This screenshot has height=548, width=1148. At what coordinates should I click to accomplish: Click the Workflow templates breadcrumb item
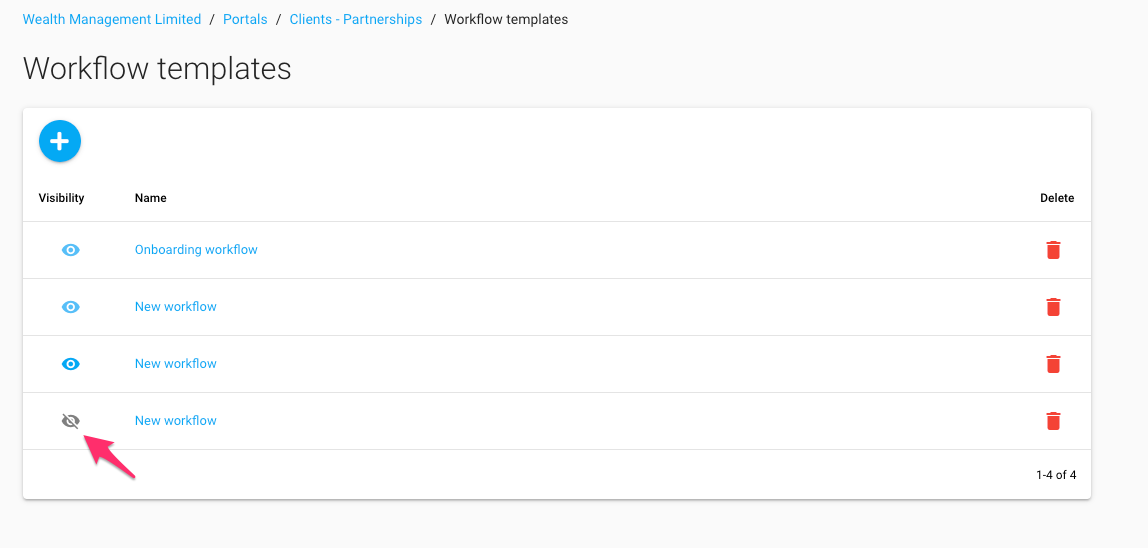(x=506, y=20)
